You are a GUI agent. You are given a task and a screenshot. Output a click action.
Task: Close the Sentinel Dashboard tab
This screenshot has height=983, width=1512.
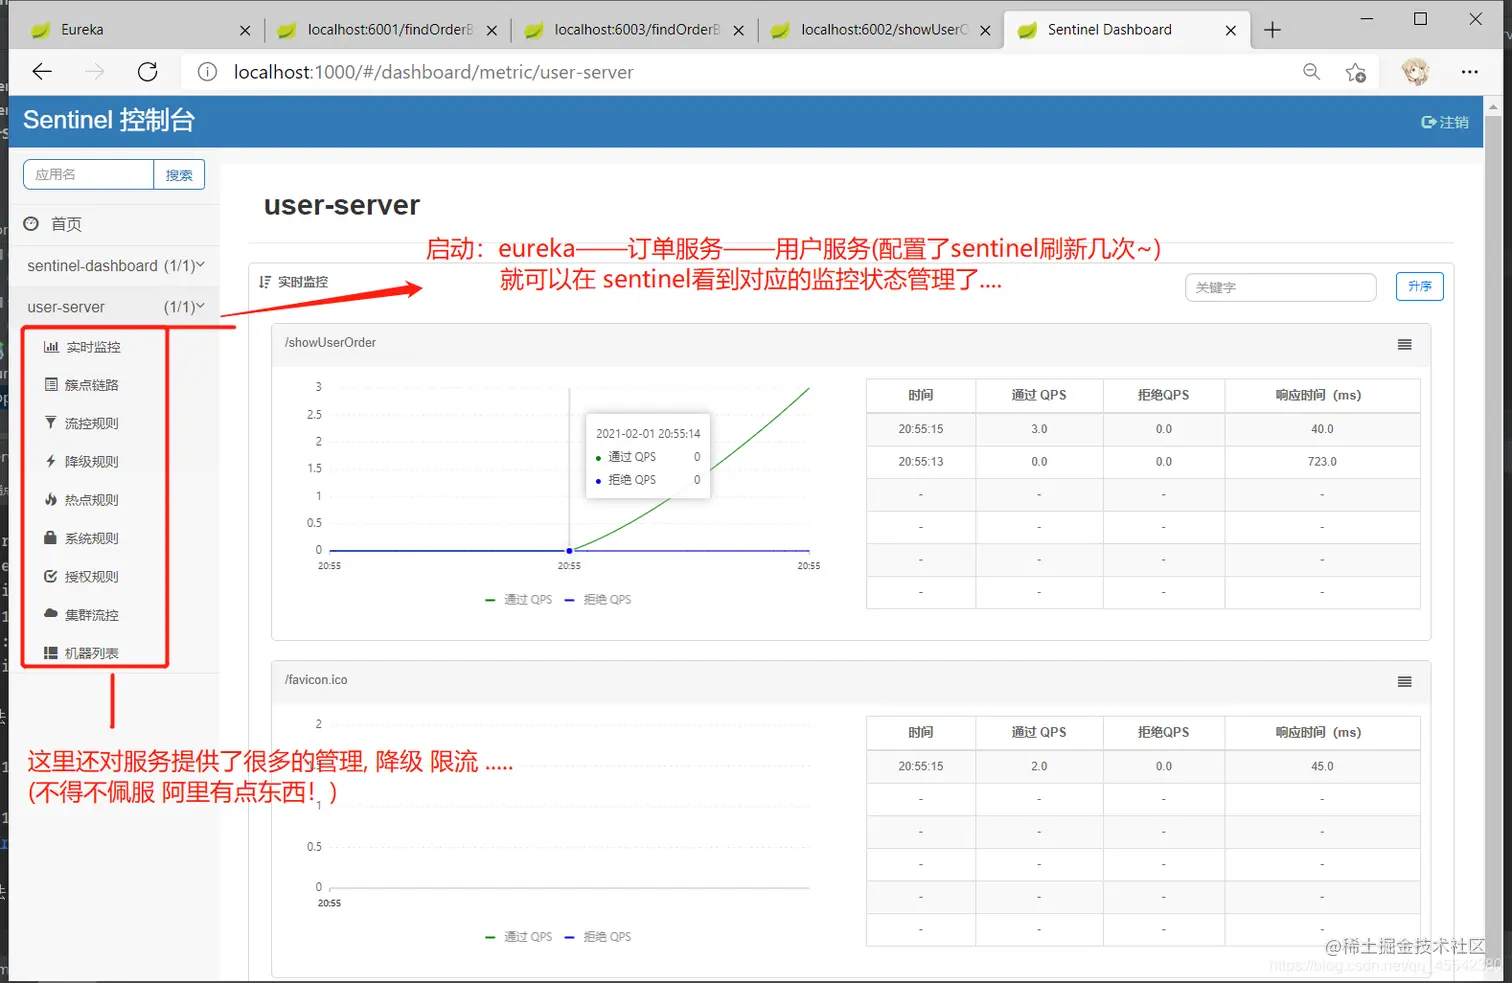(x=1231, y=30)
